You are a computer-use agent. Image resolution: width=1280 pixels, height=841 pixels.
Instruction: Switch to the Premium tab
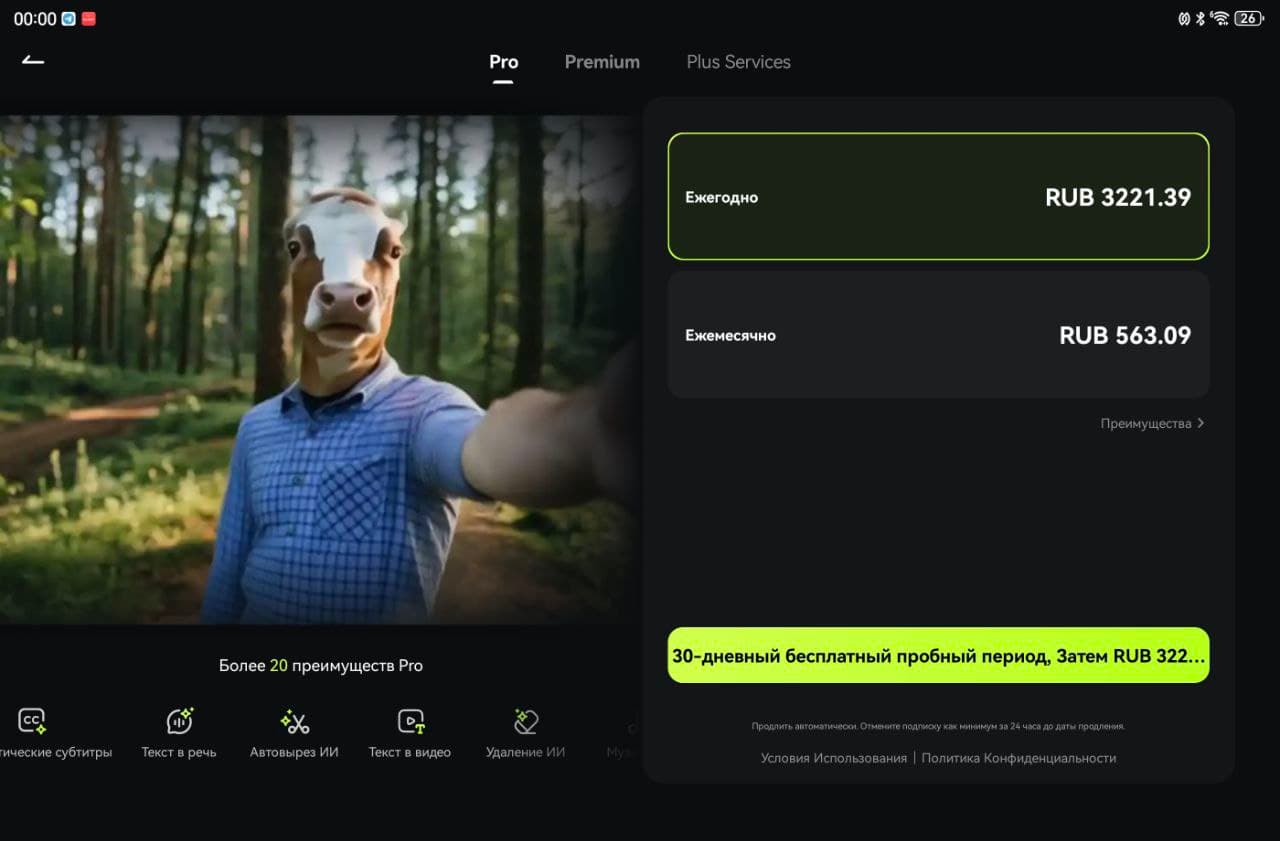(x=602, y=62)
